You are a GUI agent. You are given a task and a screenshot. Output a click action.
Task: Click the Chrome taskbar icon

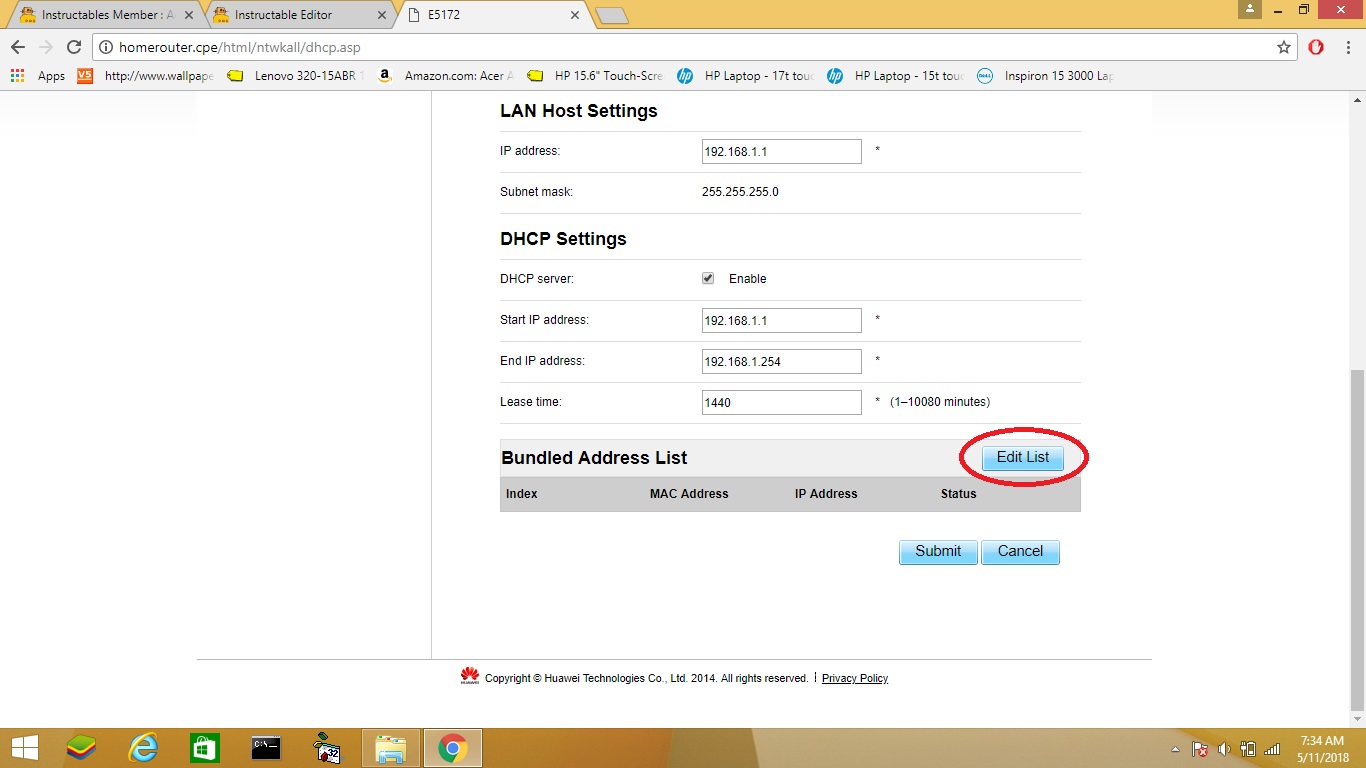(453, 748)
